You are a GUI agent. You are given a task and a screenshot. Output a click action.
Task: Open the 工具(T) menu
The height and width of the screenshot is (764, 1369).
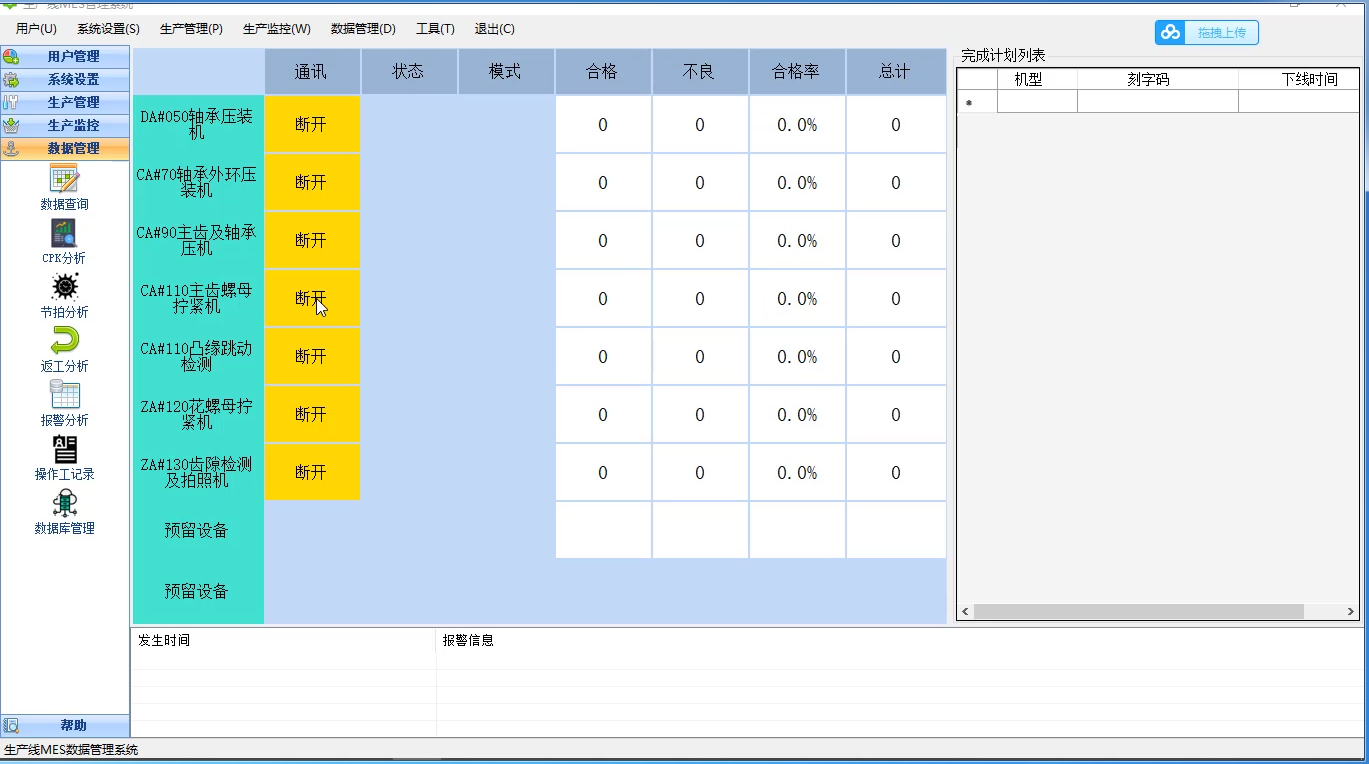435,29
